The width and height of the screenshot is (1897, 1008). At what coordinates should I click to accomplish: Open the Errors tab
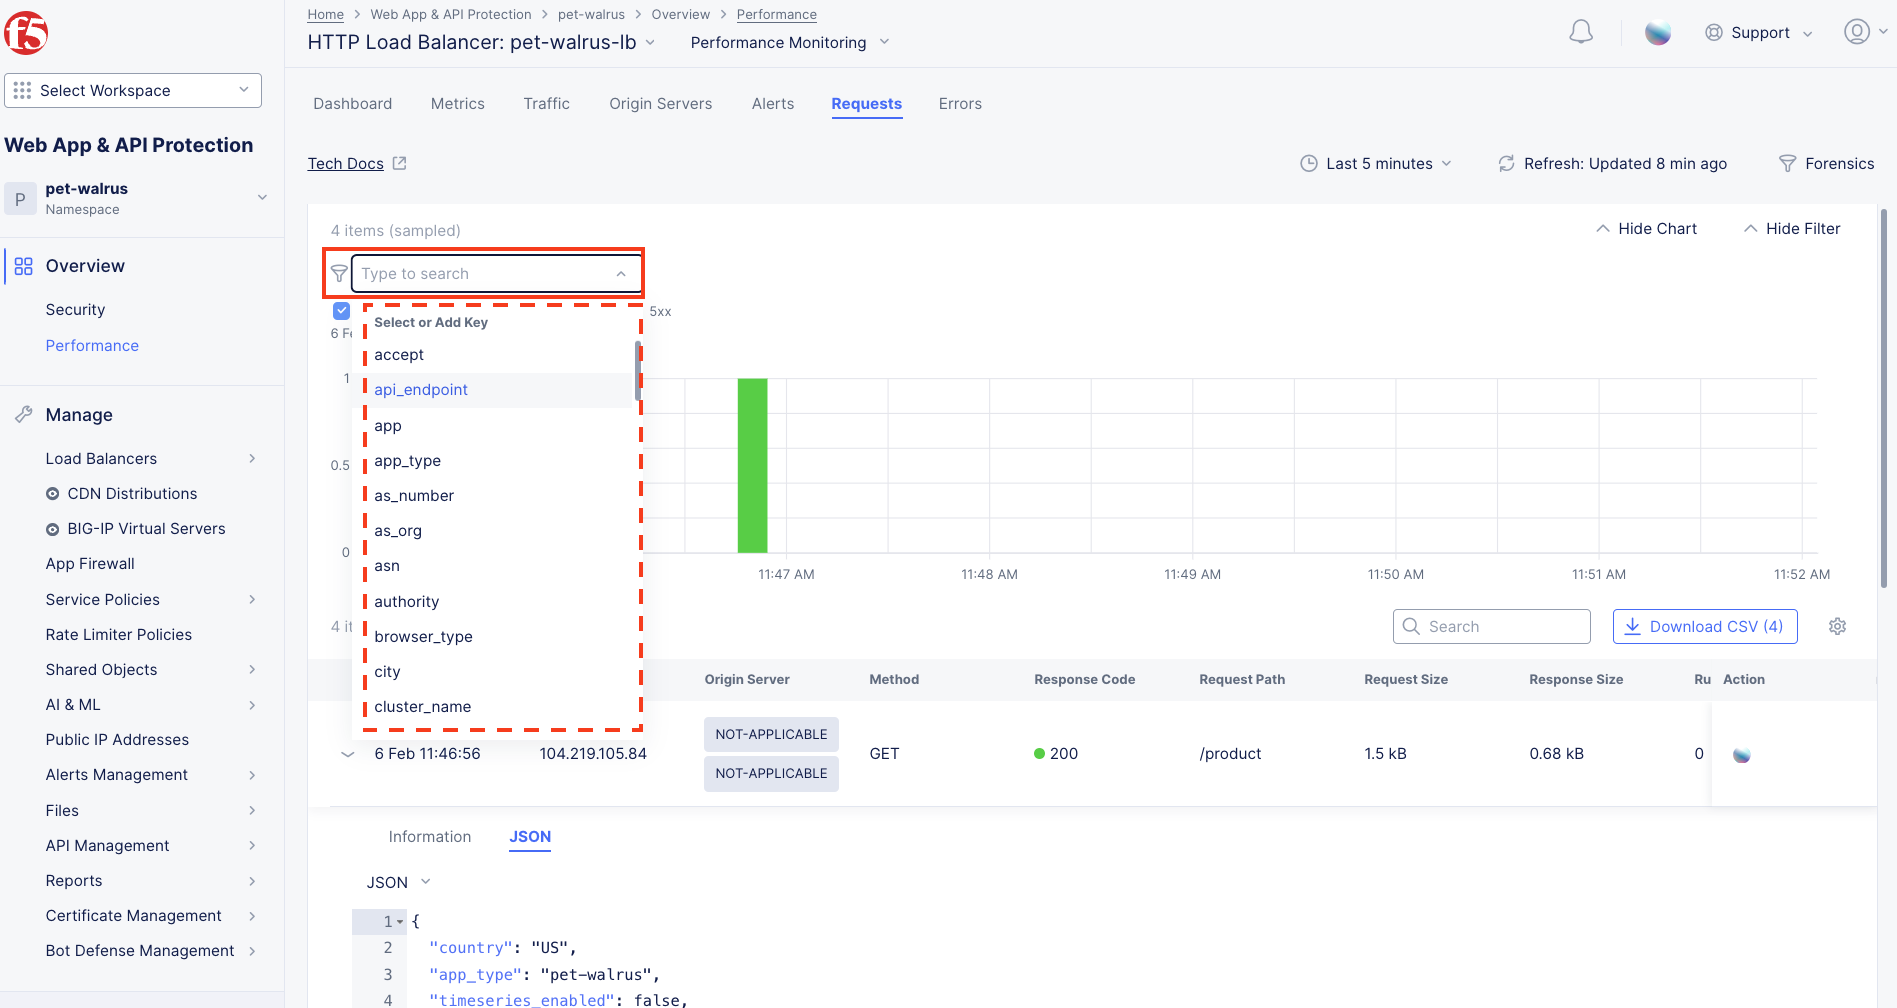tap(960, 104)
